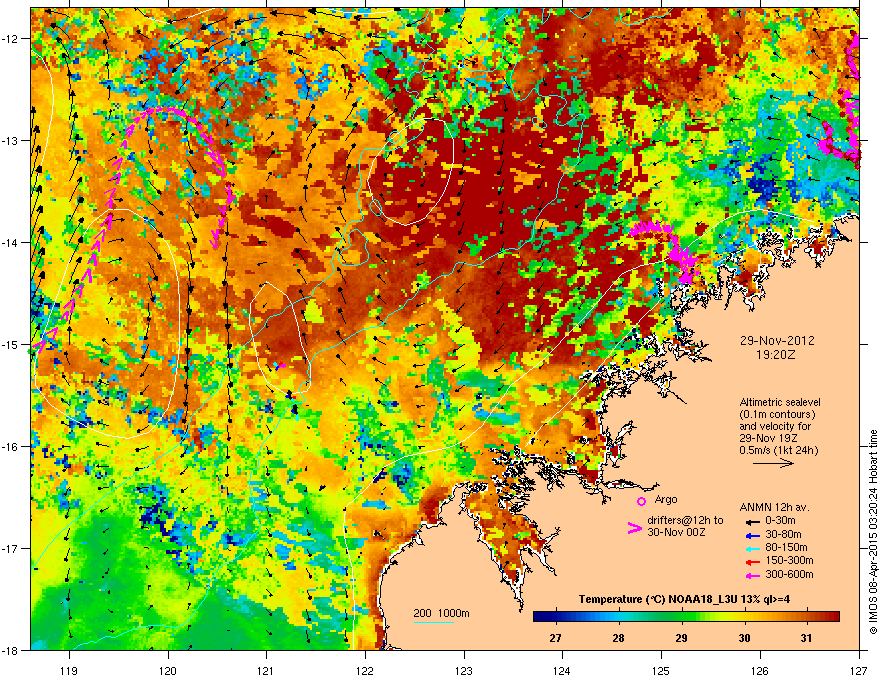880x680 pixels.
Task: Click the colorbar tick label '31'
Action: (x=806, y=638)
